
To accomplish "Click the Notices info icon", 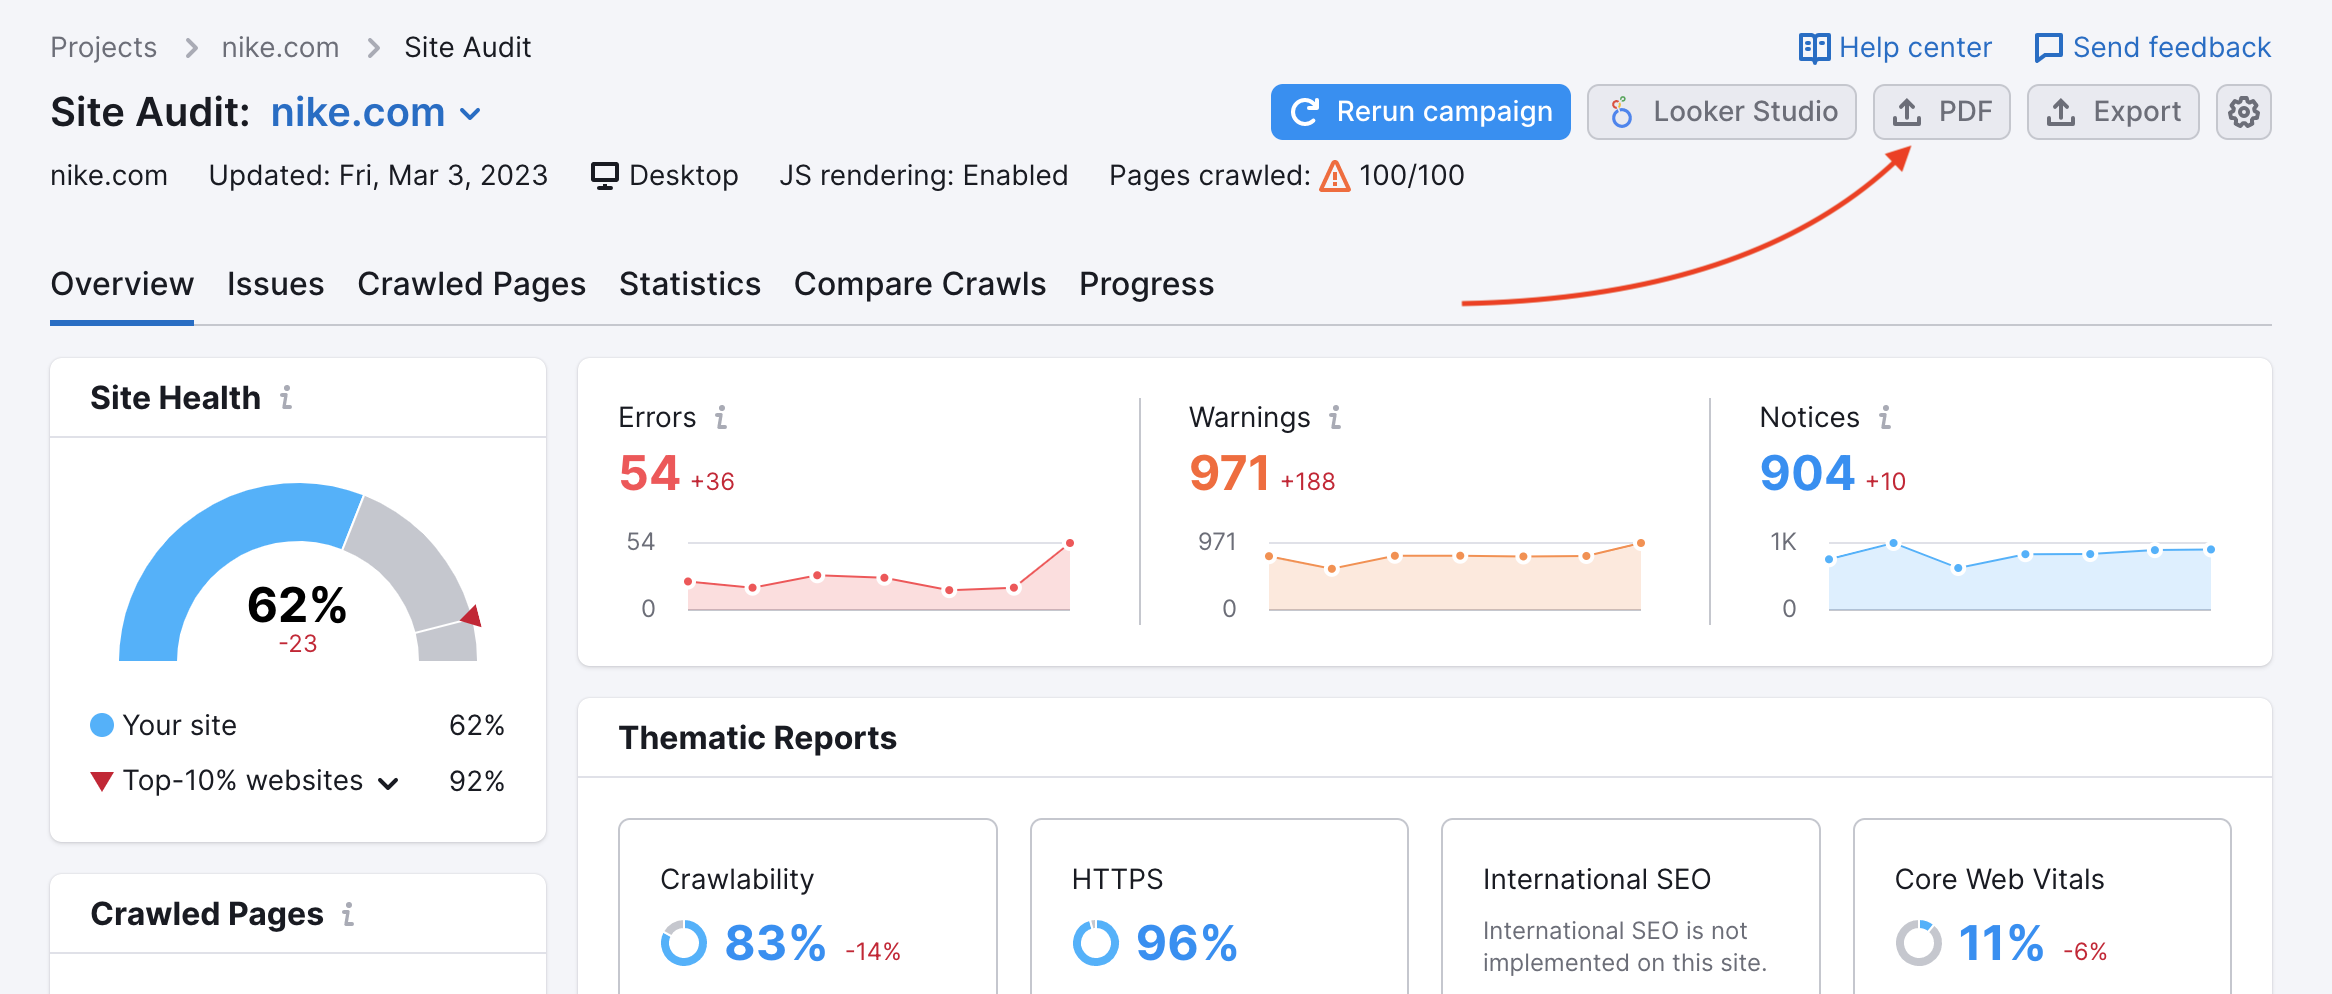I will [1885, 417].
